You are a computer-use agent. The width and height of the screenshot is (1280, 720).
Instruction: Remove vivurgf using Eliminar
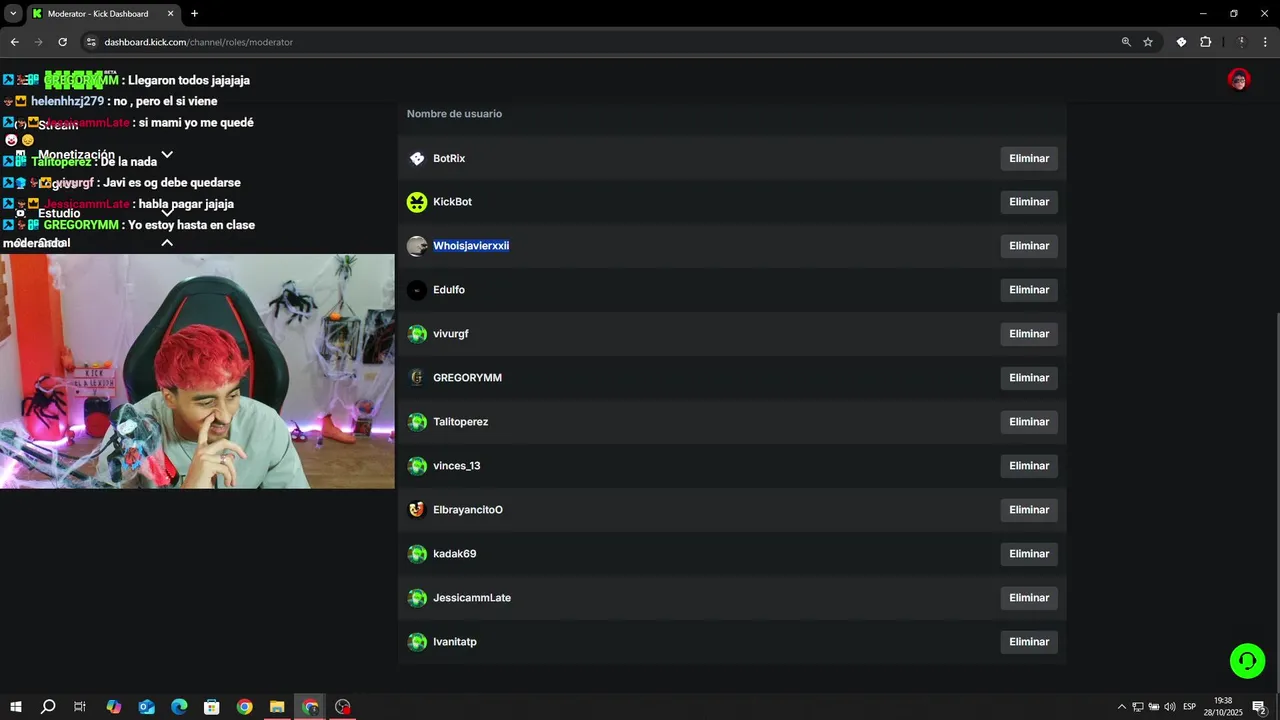tap(1029, 334)
